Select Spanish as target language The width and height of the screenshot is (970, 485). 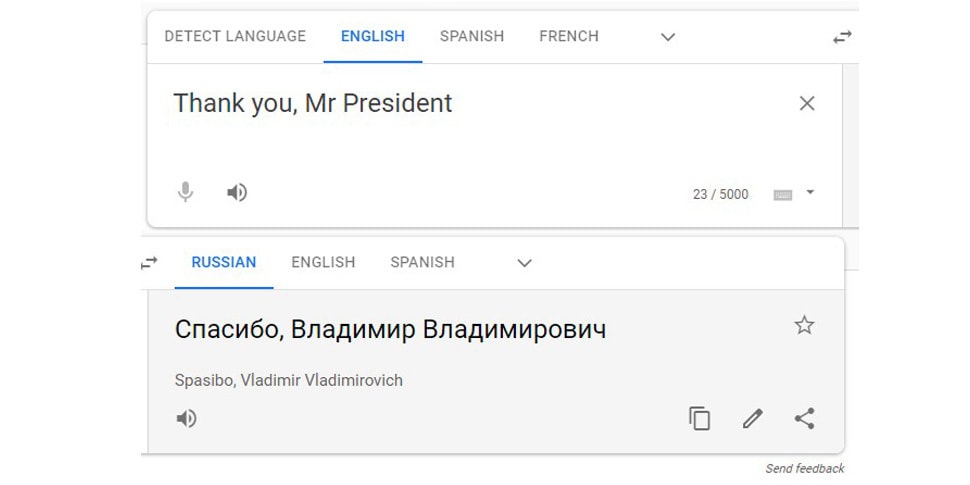(x=422, y=262)
